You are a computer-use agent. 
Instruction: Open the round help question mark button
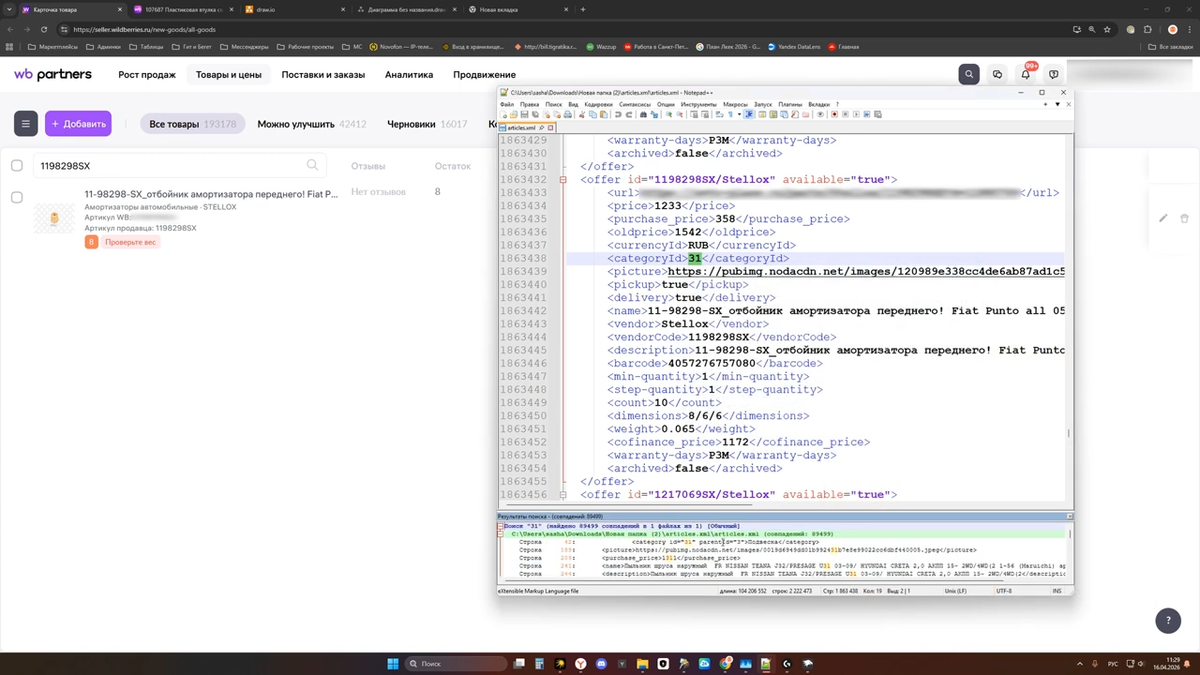click(1167, 621)
